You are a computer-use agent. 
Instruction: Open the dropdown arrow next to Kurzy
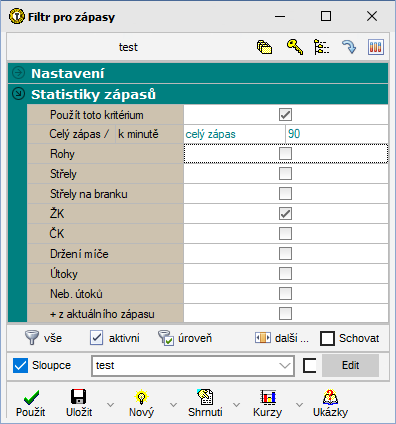299,405
